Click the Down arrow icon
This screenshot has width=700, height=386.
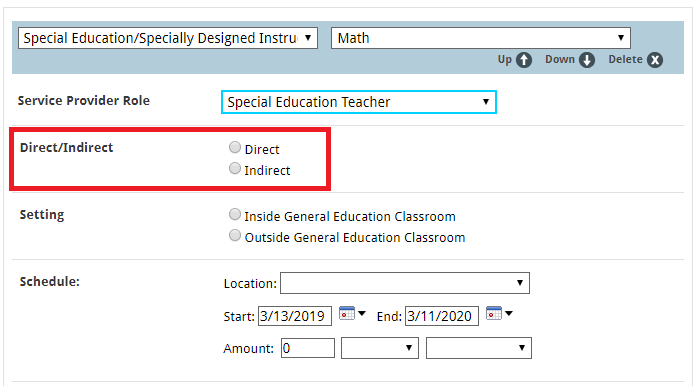click(587, 60)
